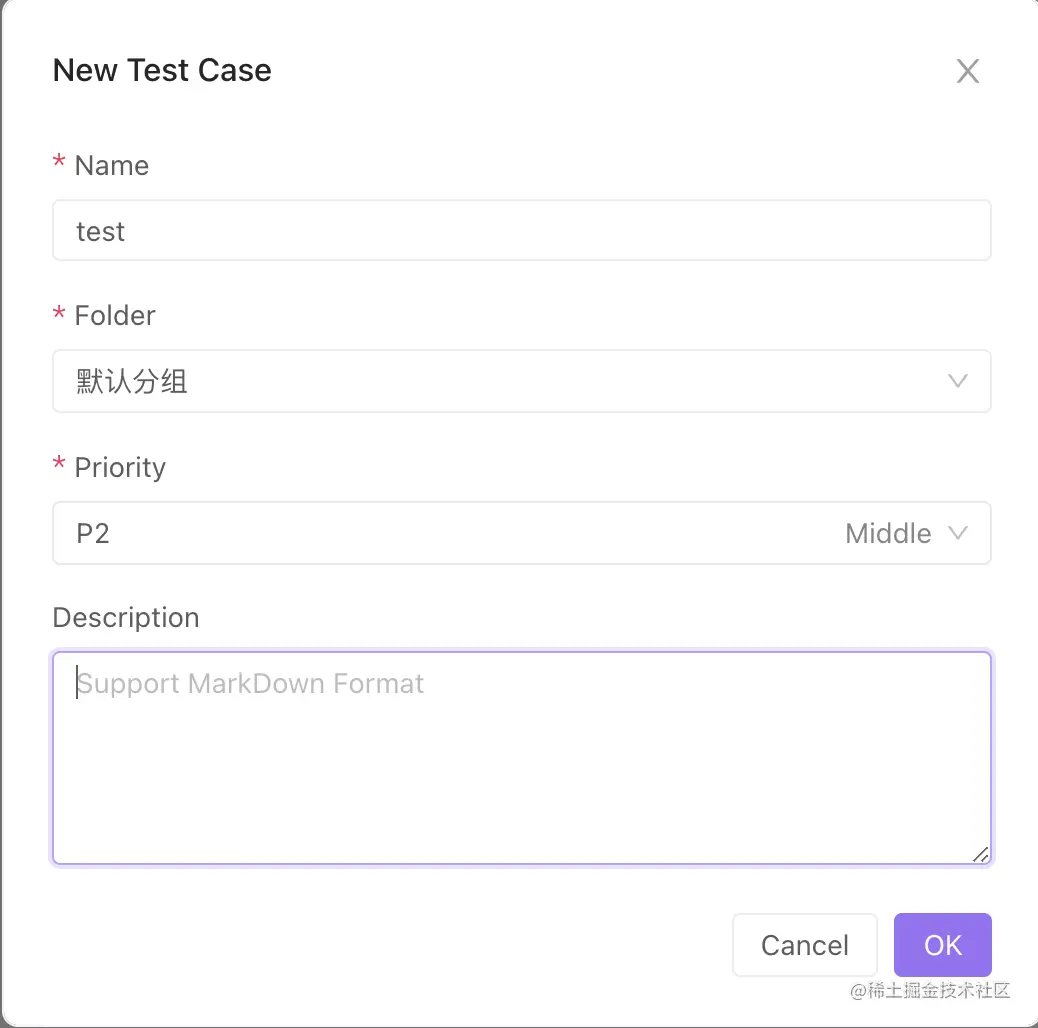
Task: Click the Folder dropdown chevron arrow
Action: tap(957, 381)
